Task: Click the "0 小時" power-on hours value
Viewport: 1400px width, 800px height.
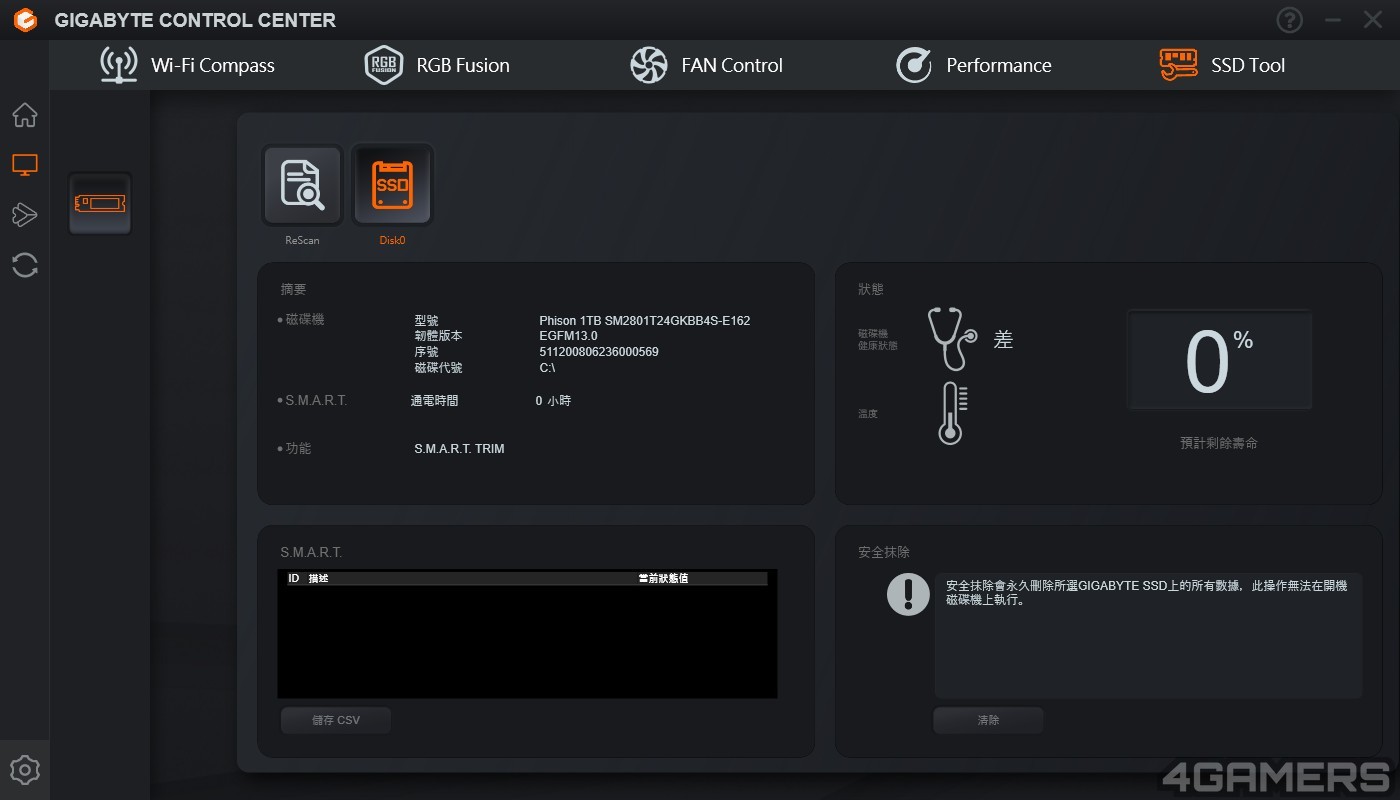Action: (554, 401)
